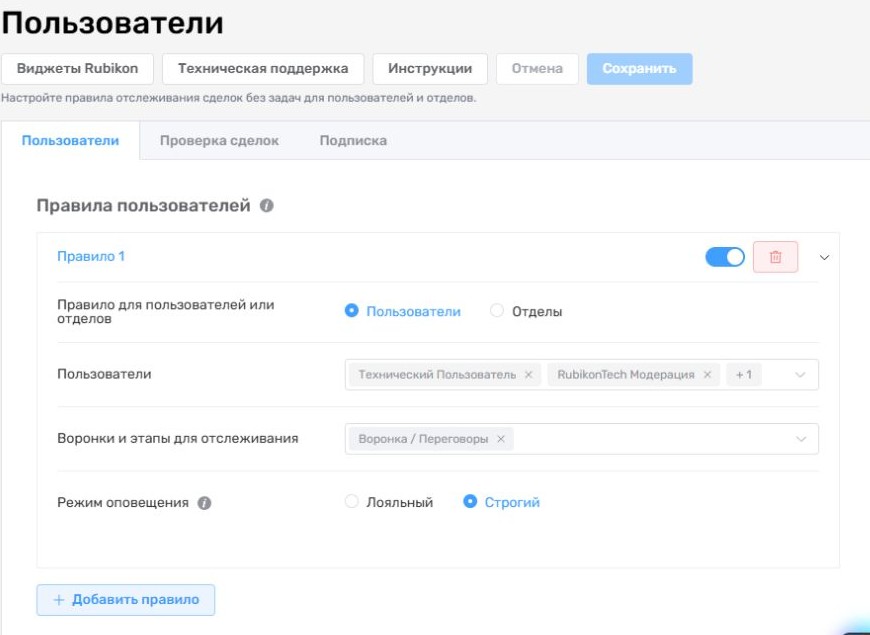Click the Отмена button

tap(537, 69)
